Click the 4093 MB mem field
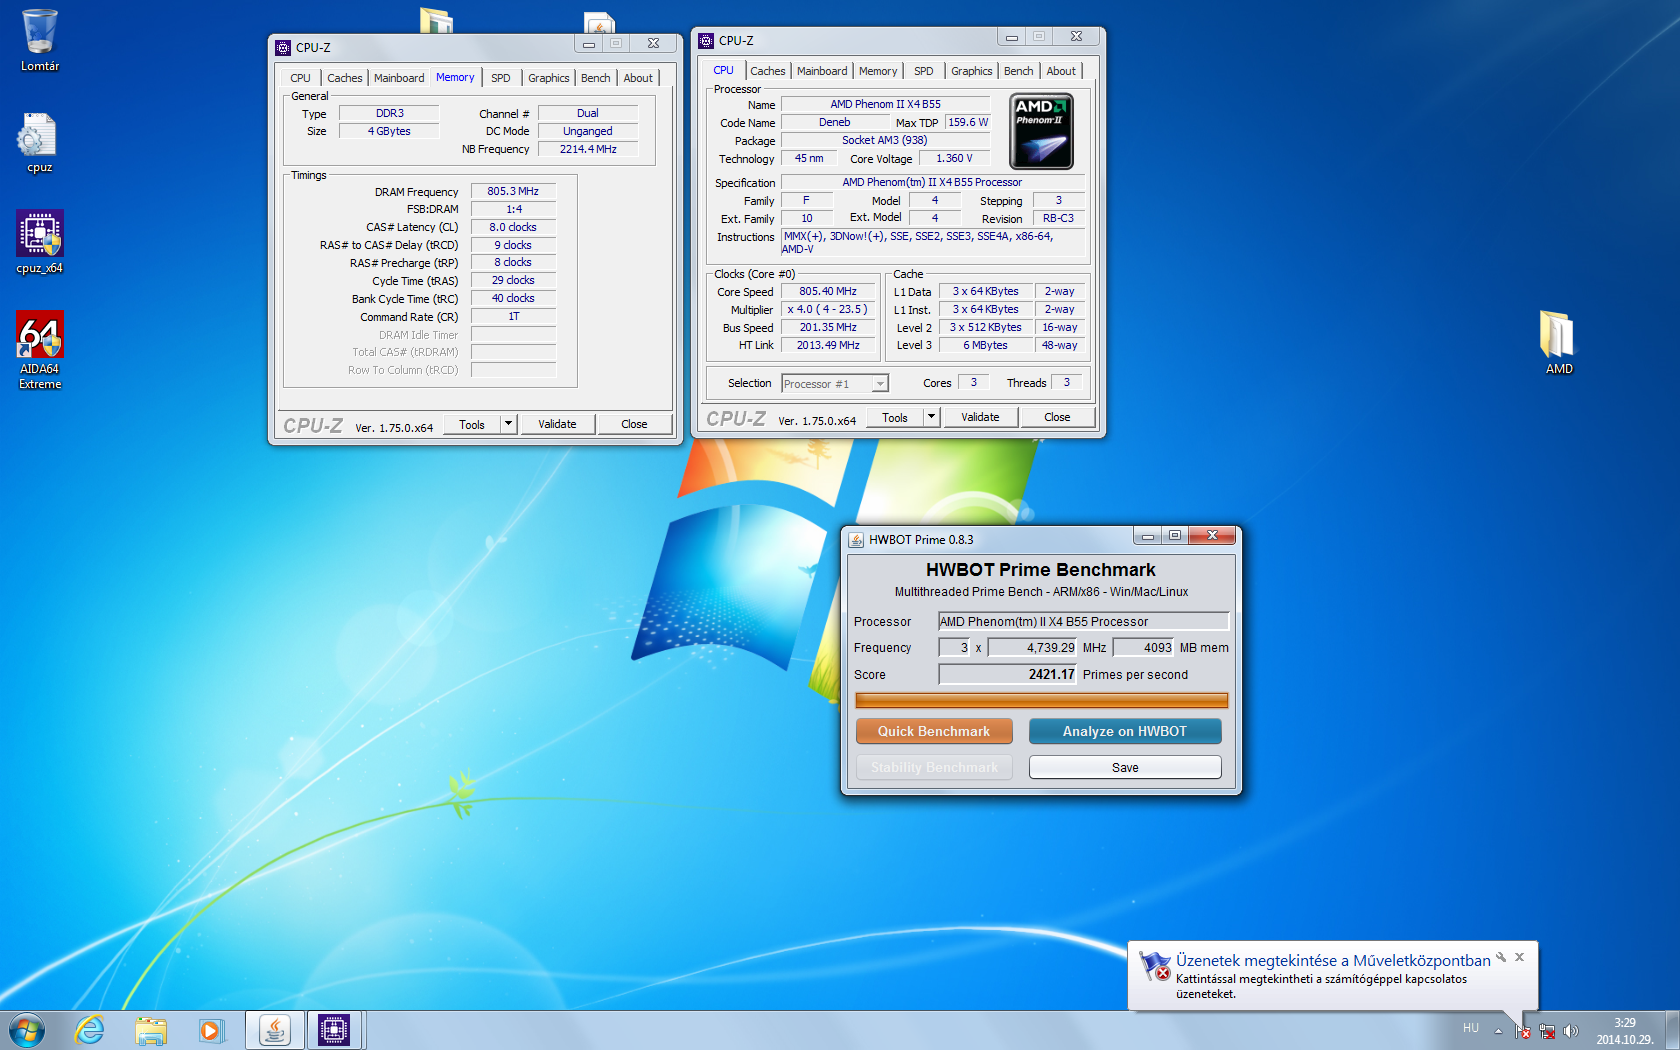 [x=1143, y=647]
